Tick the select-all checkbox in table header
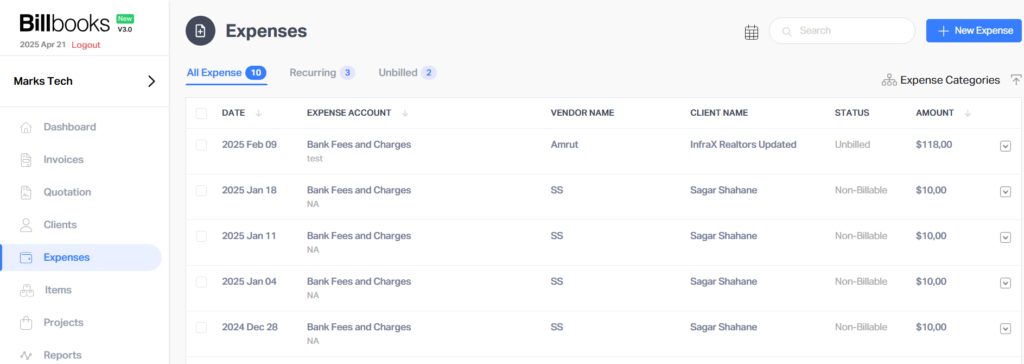 pyautogui.click(x=201, y=113)
